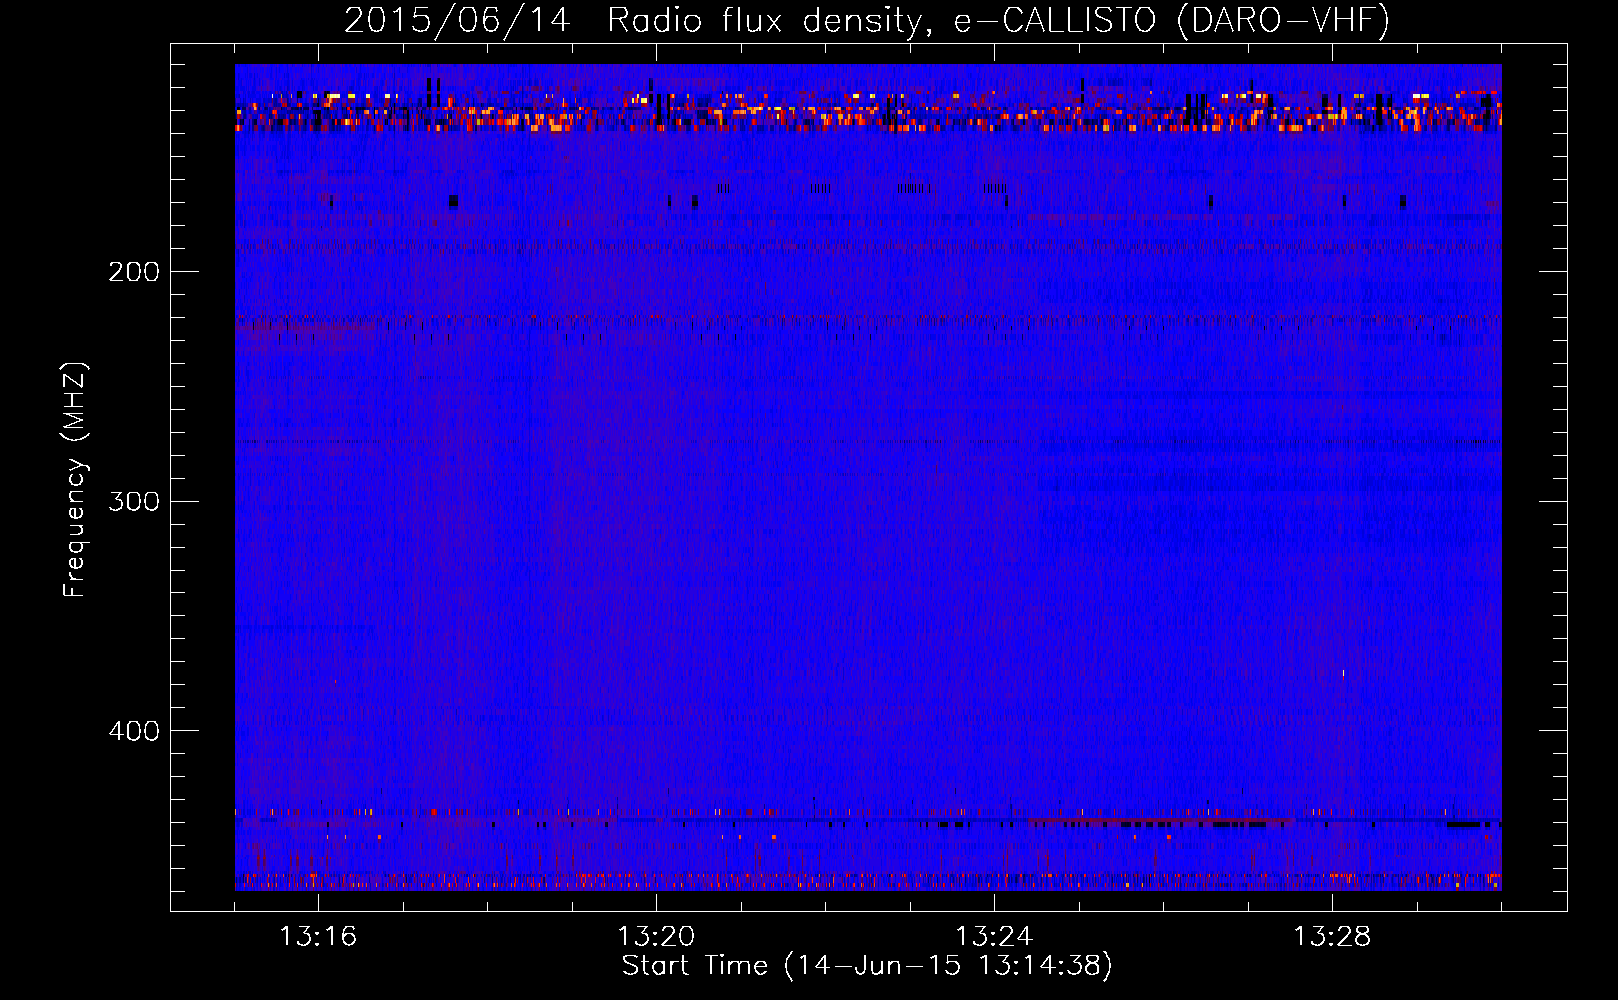The height and width of the screenshot is (1000, 1618).
Task: Click the 400 frequency tick label
Action: (x=134, y=731)
